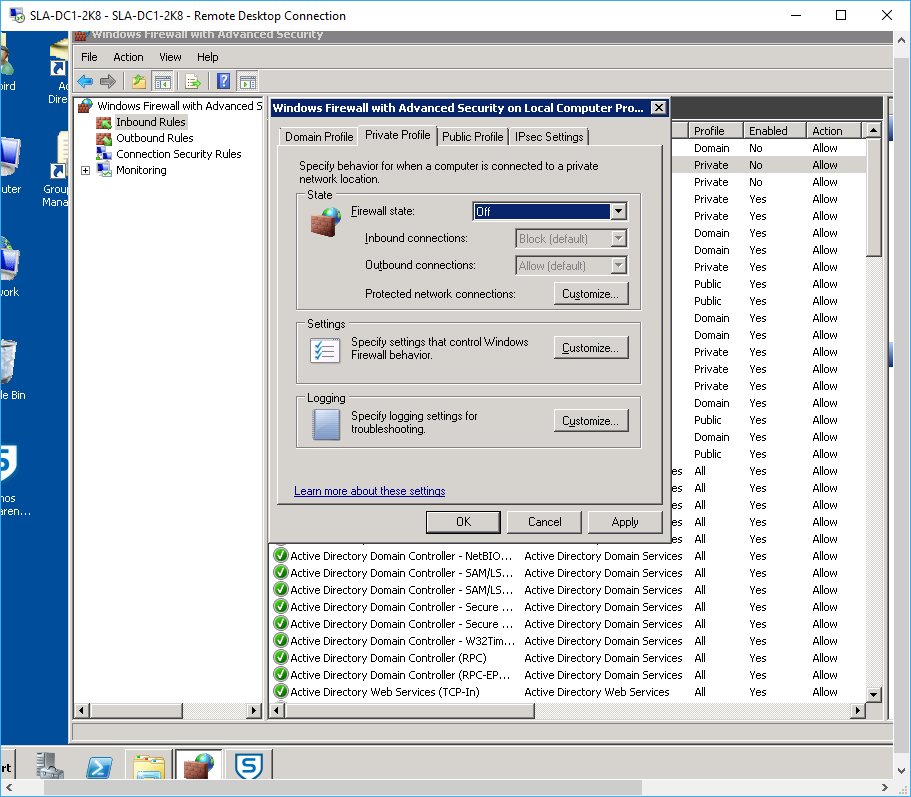Sort by the Action column header
This screenshot has width=911, height=797.
click(x=833, y=131)
